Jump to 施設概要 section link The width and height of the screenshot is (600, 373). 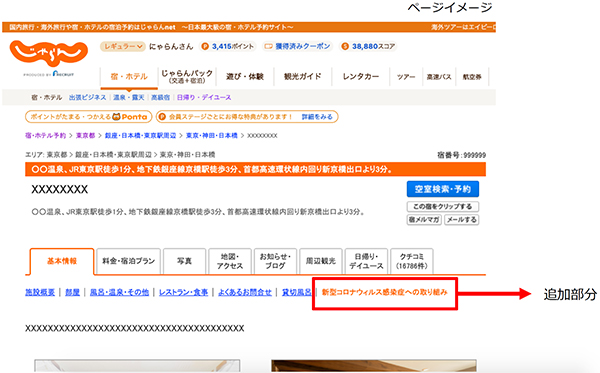click(x=40, y=293)
